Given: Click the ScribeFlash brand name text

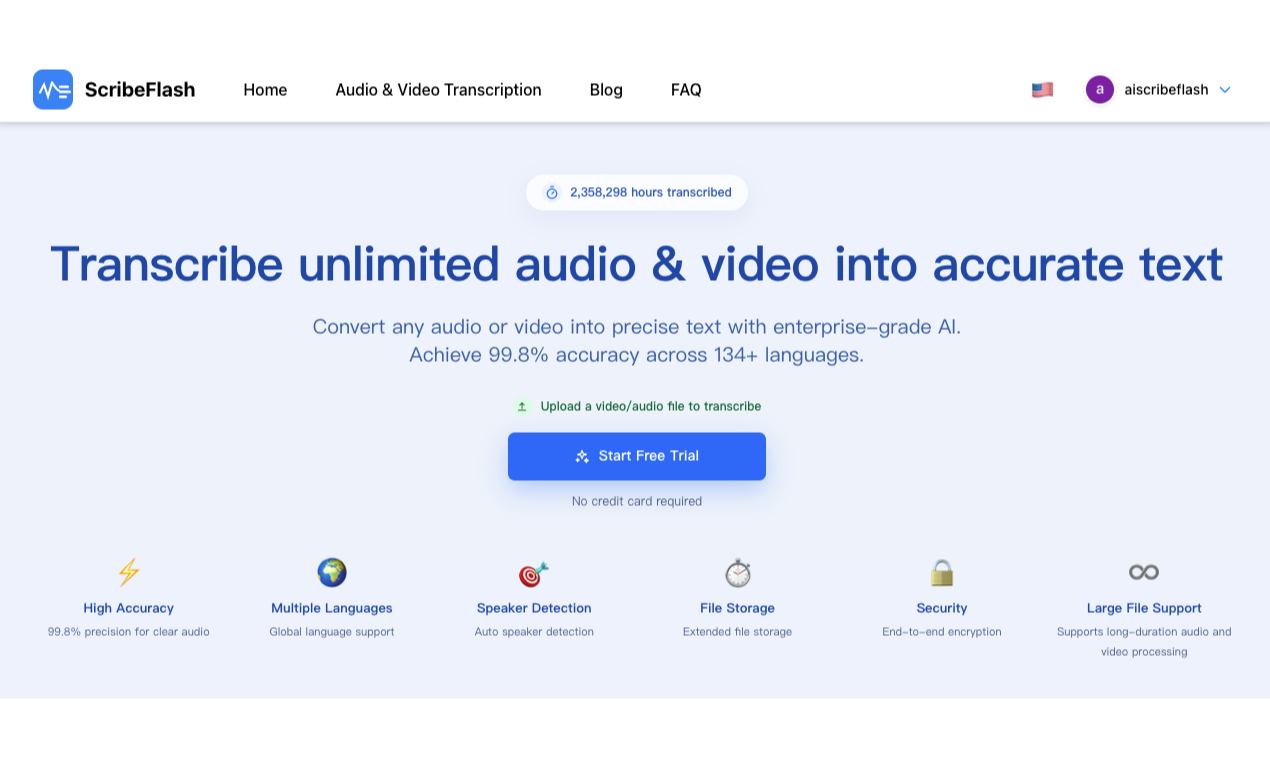Looking at the screenshot, I should [140, 90].
